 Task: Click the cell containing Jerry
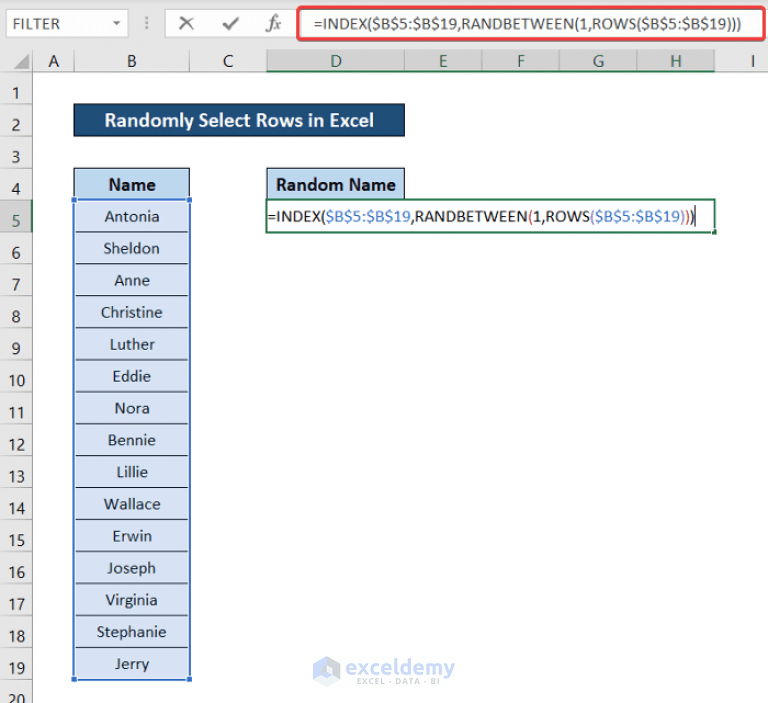tap(132, 664)
